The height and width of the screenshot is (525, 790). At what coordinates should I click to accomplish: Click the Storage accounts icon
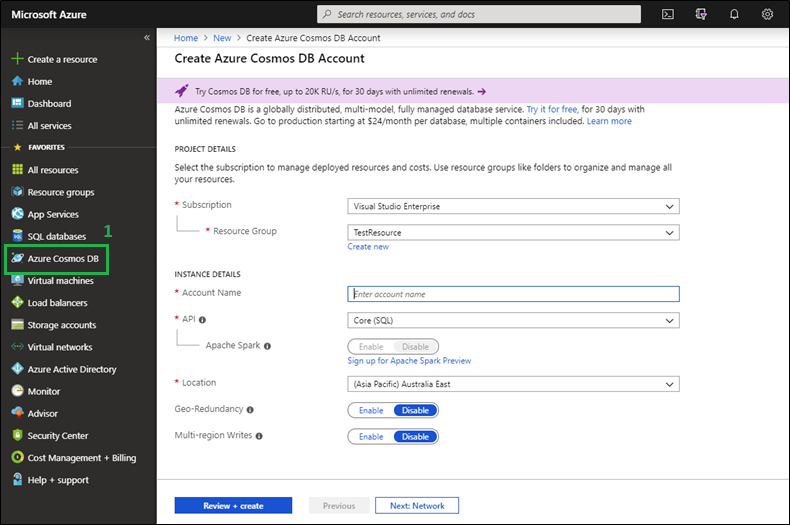(17, 324)
